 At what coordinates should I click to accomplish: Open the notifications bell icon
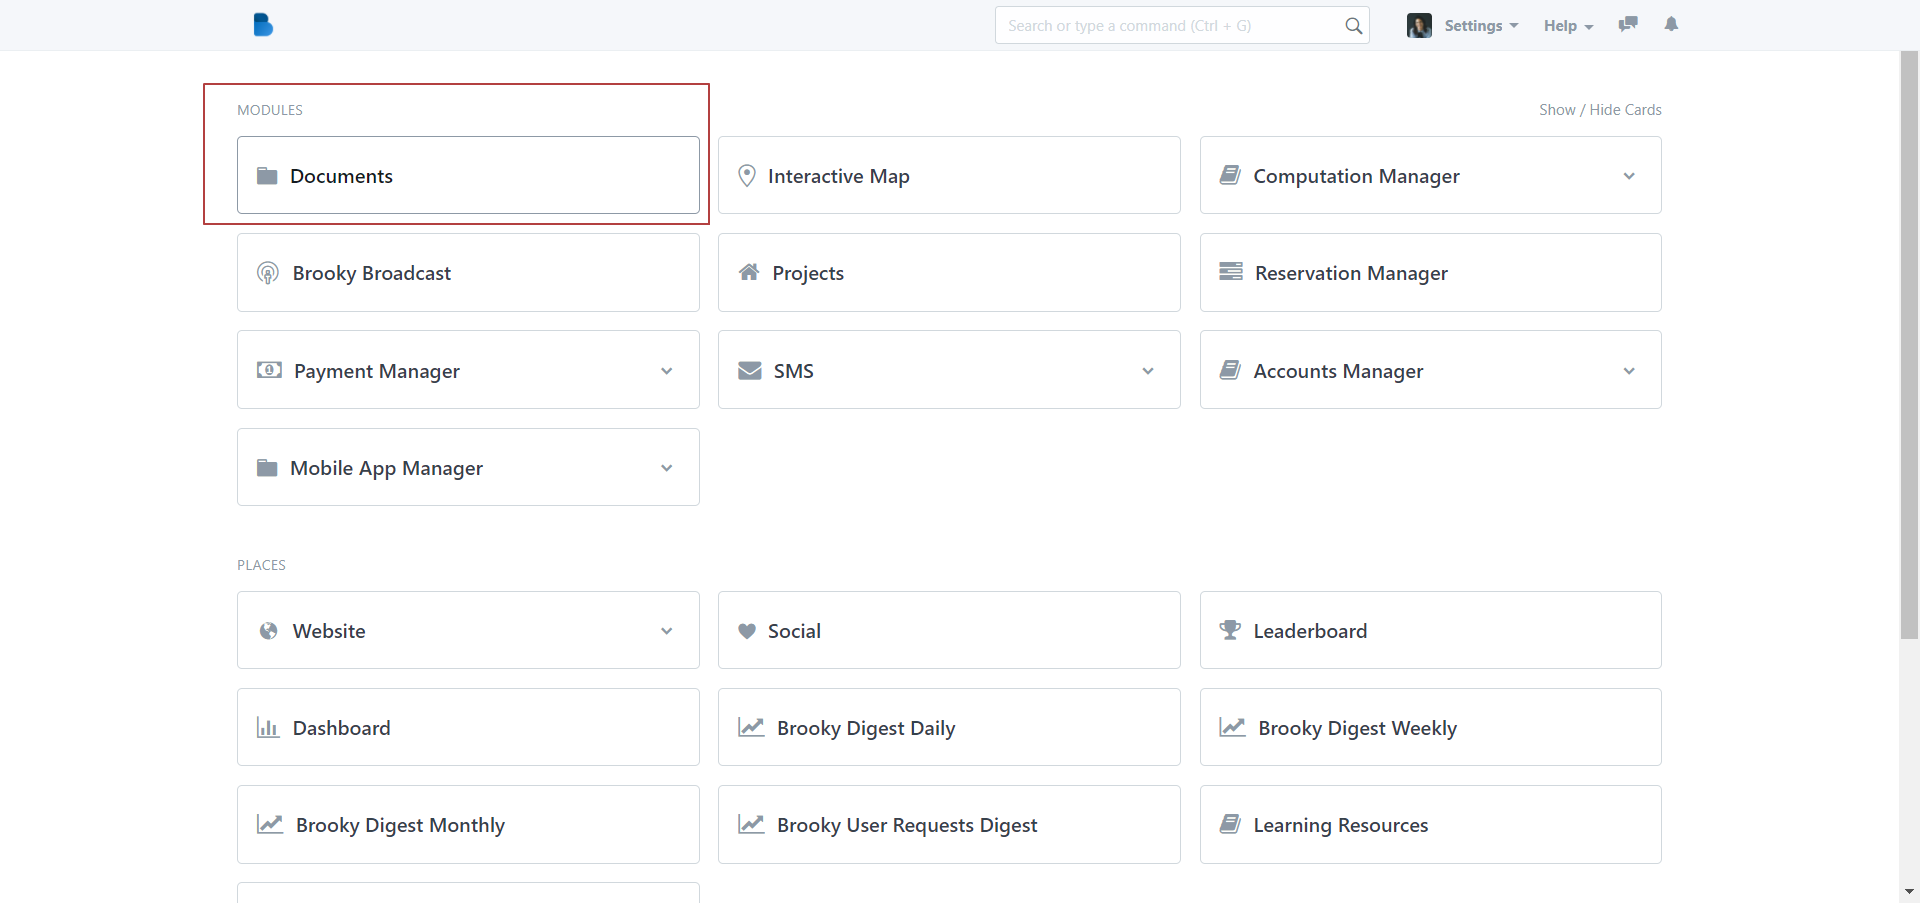click(x=1671, y=24)
